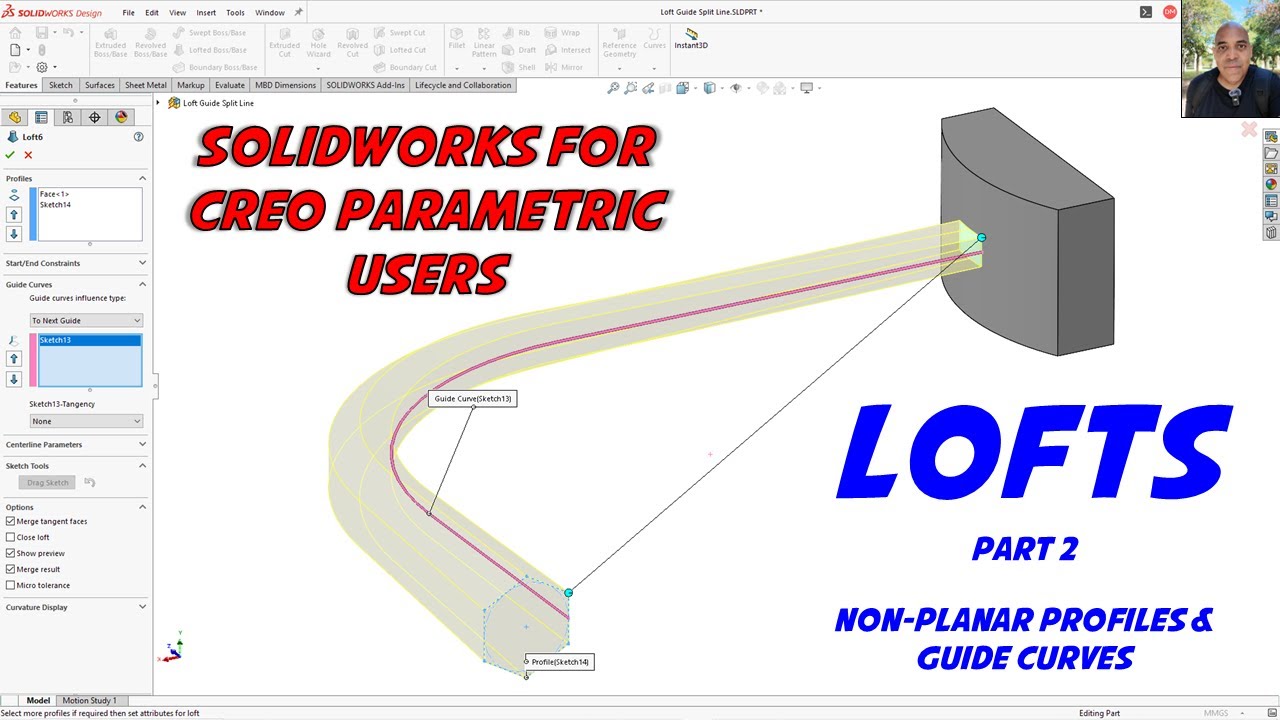
Task: Open the View Settings monitor icon
Action: click(x=808, y=88)
